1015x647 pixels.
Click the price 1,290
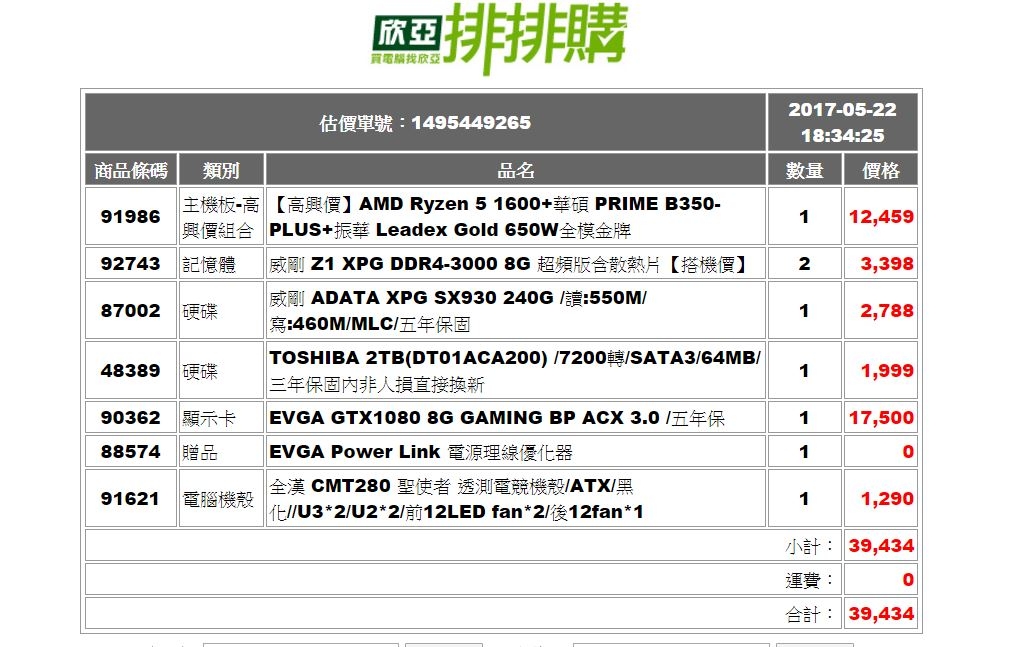pyautogui.click(x=887, y=499)
